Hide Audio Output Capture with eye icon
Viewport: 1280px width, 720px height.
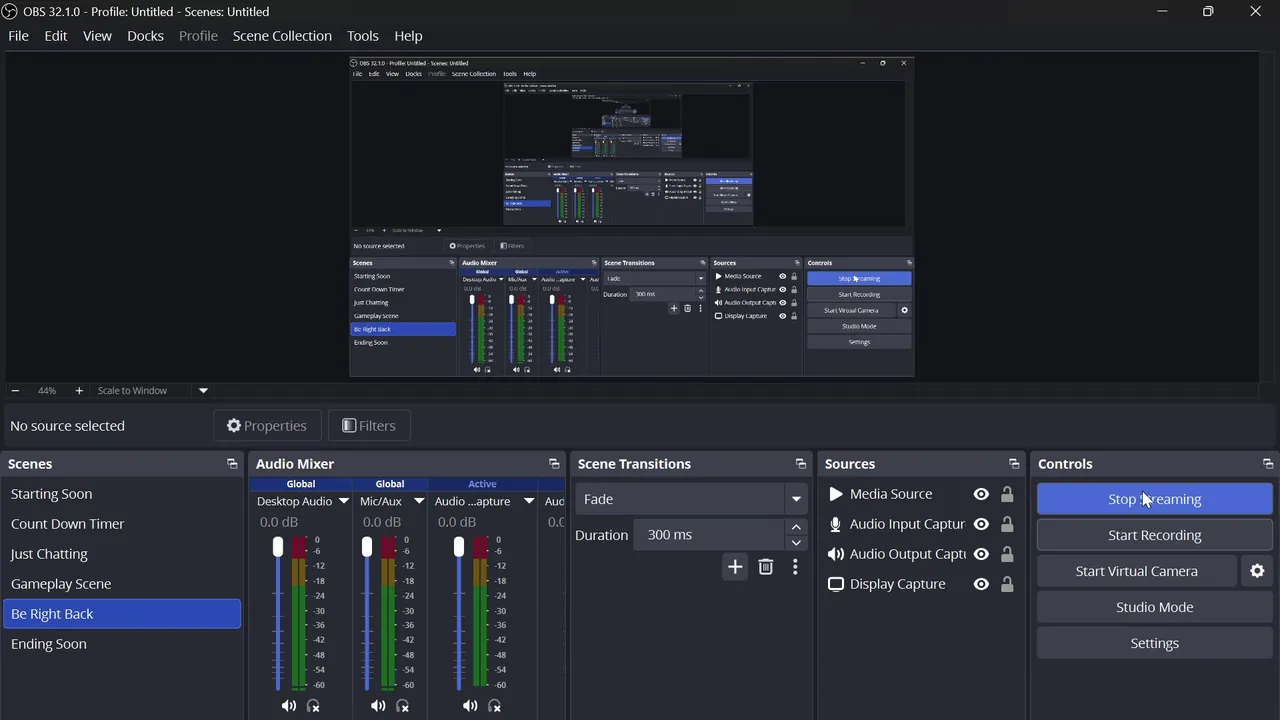pos(981,554)
